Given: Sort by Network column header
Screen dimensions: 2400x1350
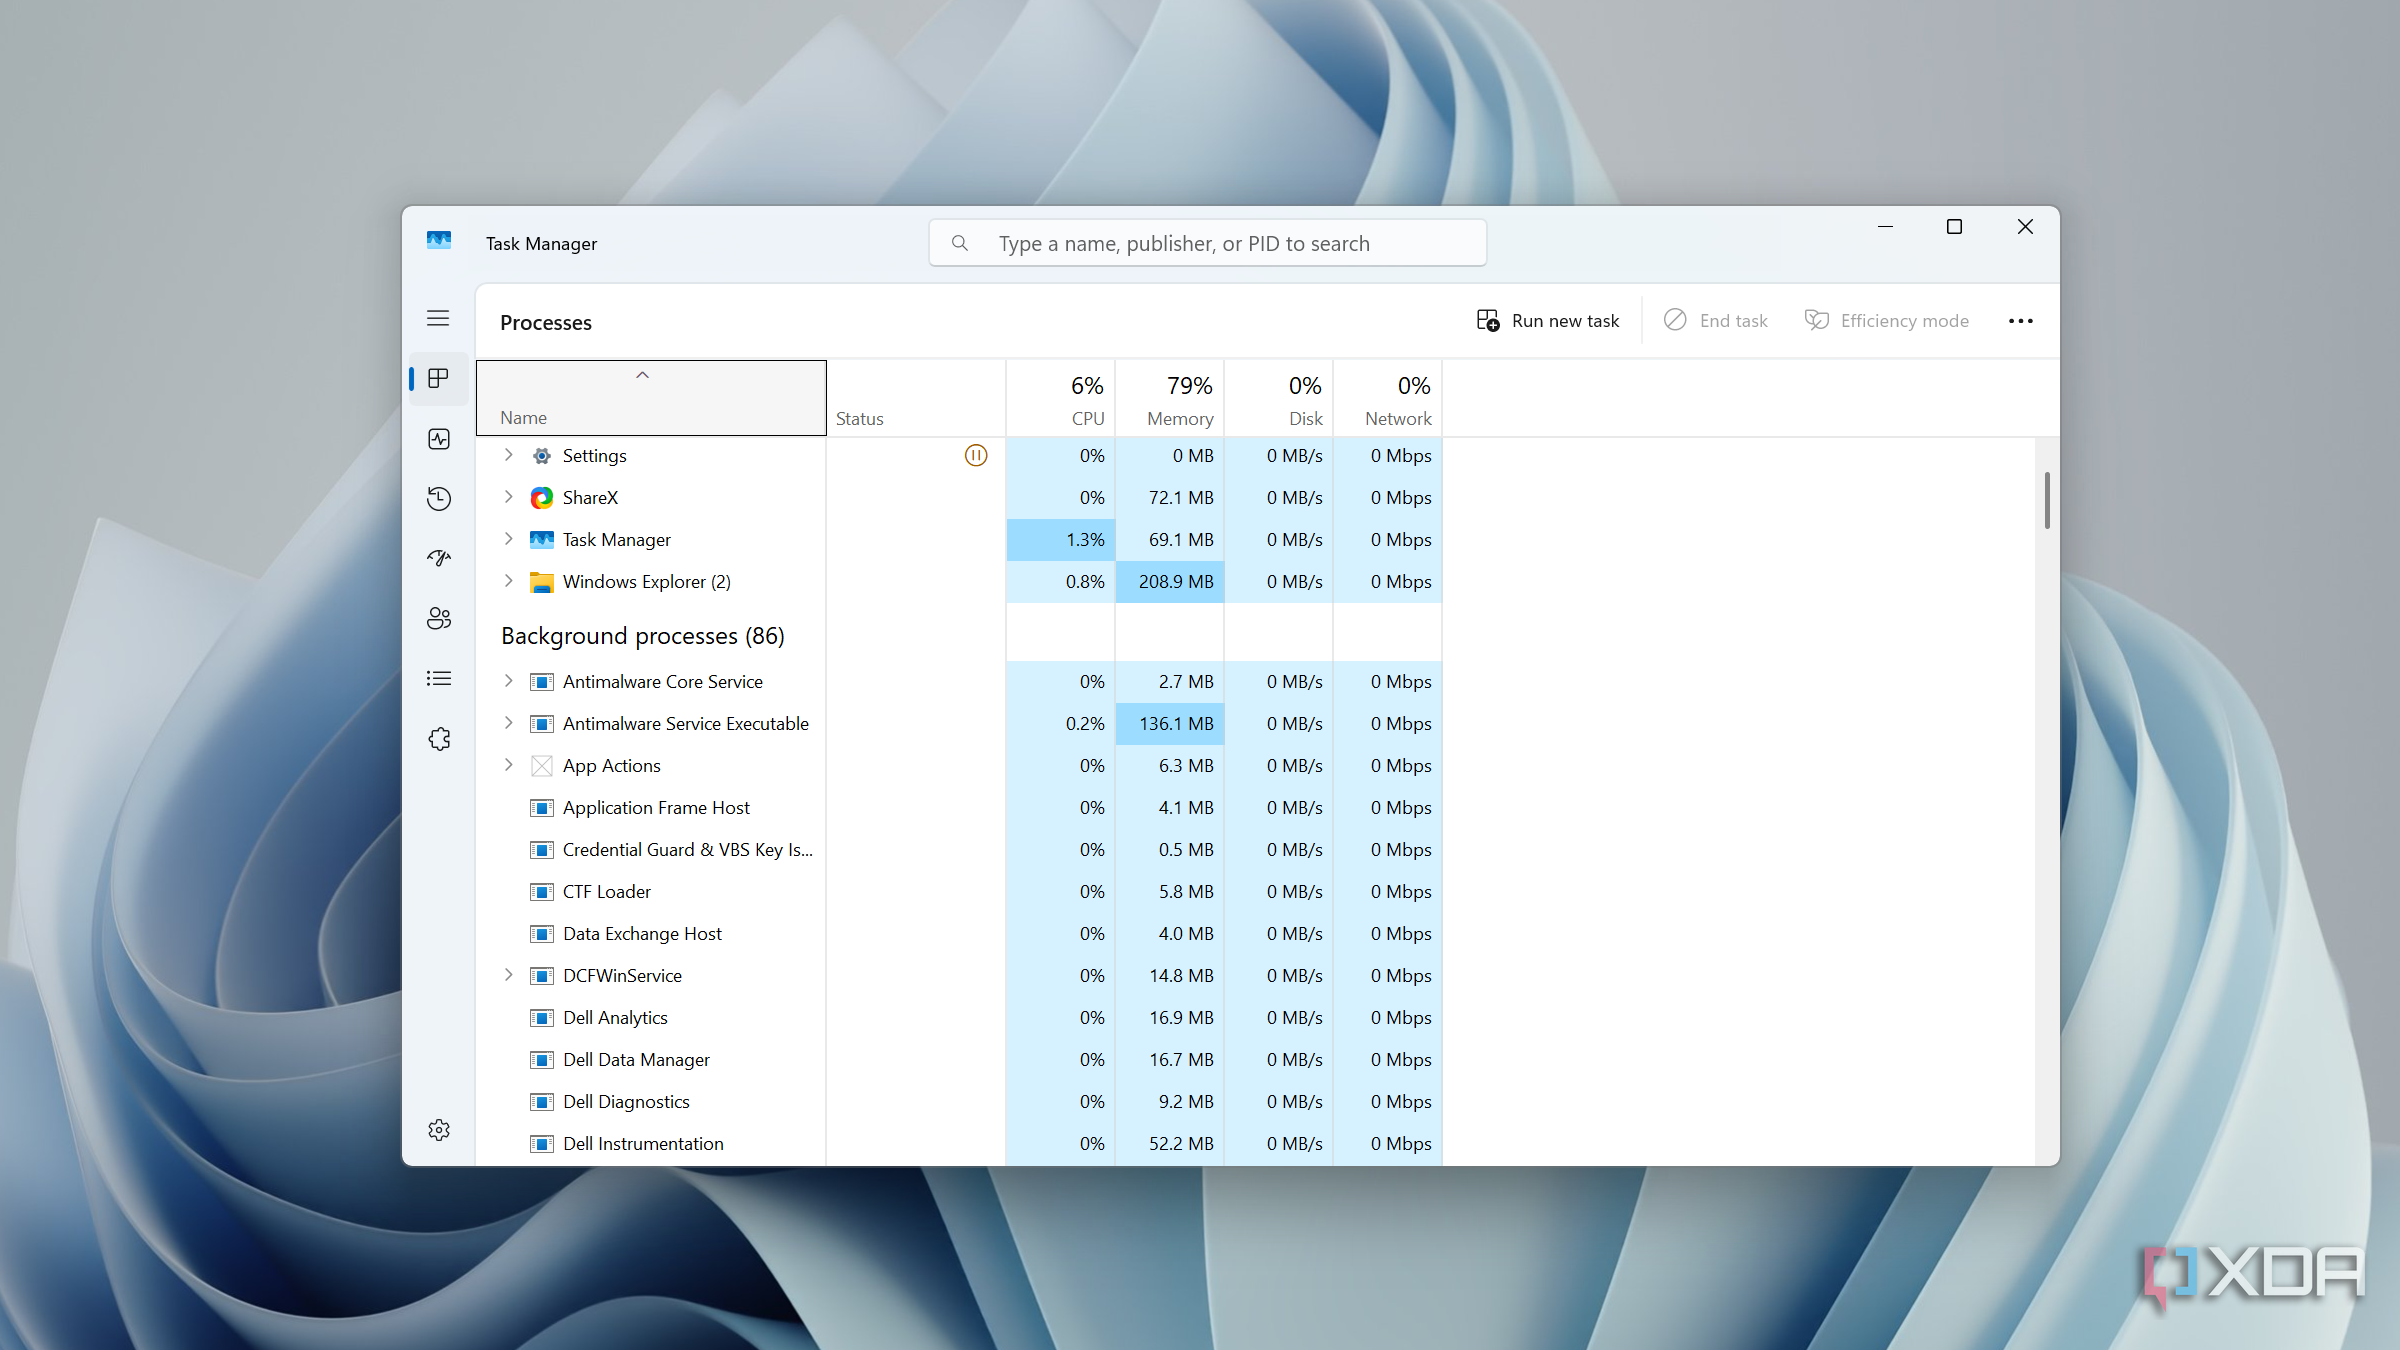Looking at the screenshot, I should (1388, 398).
